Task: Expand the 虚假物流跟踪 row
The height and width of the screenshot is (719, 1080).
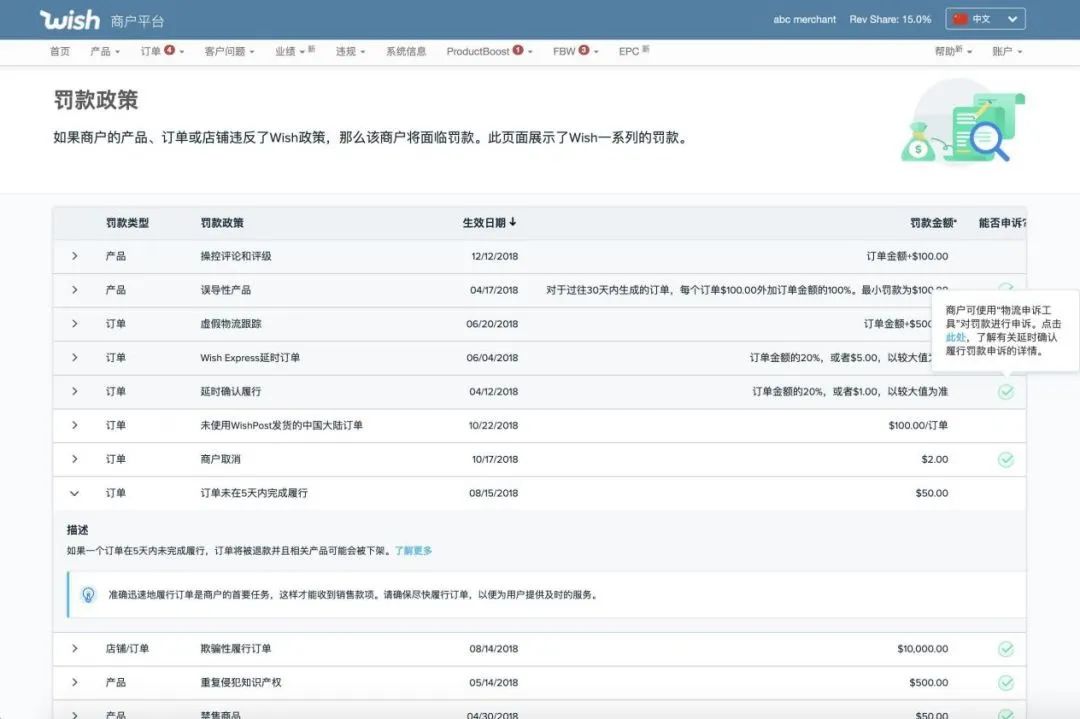Action: [x=74, y=324]
